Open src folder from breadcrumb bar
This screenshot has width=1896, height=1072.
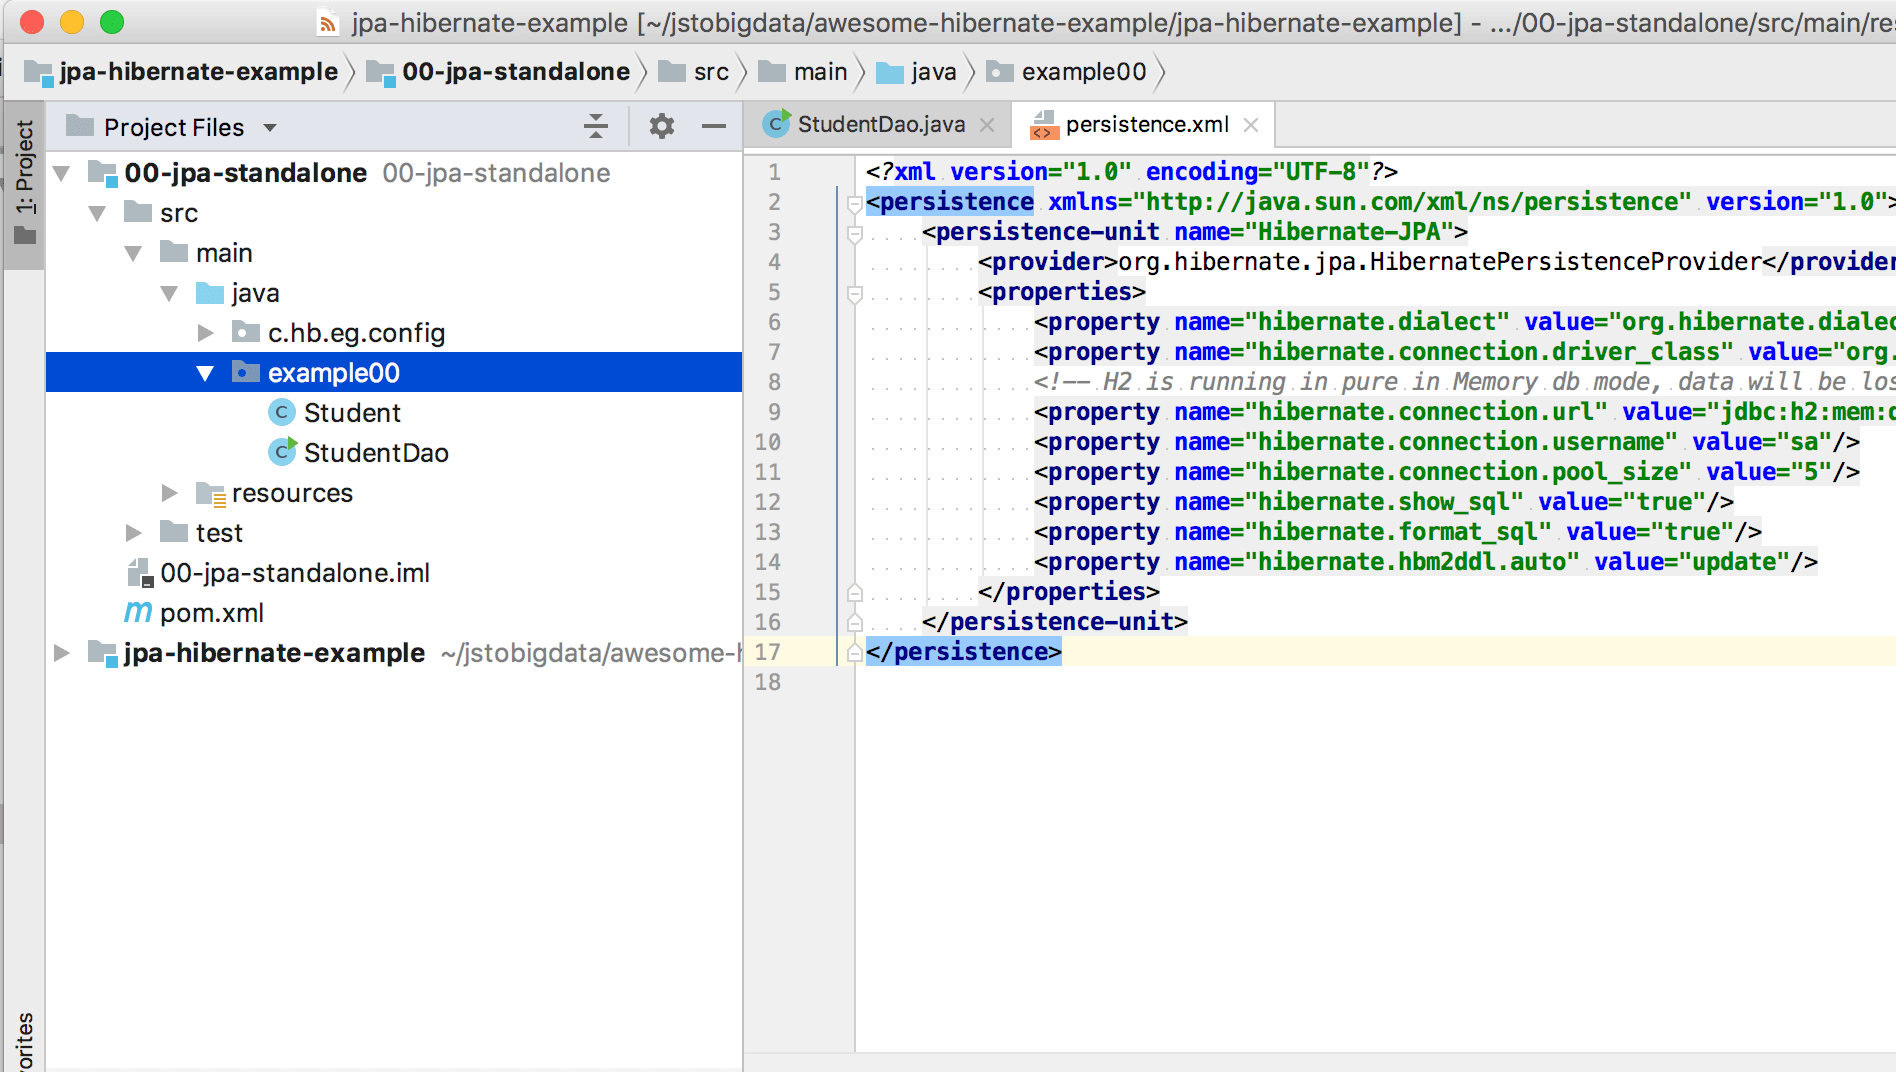coord(710,71)
